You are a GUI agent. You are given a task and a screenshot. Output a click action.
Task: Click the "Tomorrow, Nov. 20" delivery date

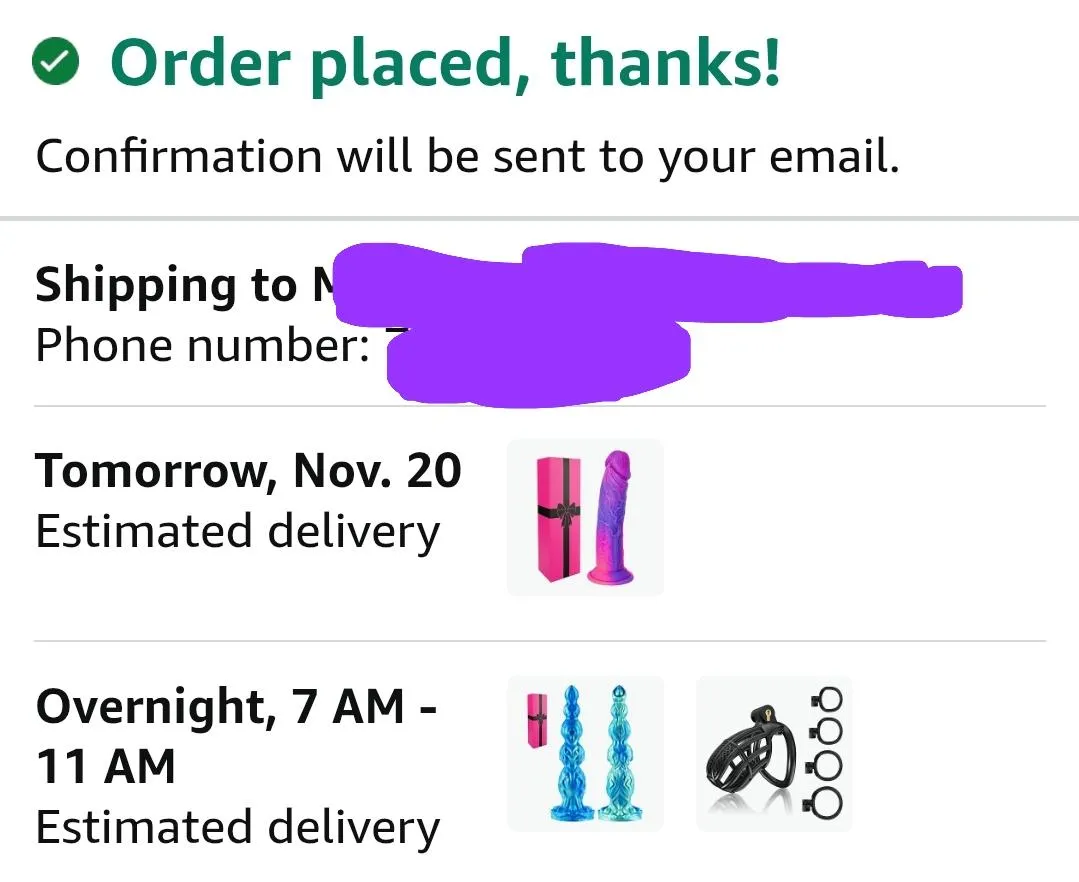248,470
